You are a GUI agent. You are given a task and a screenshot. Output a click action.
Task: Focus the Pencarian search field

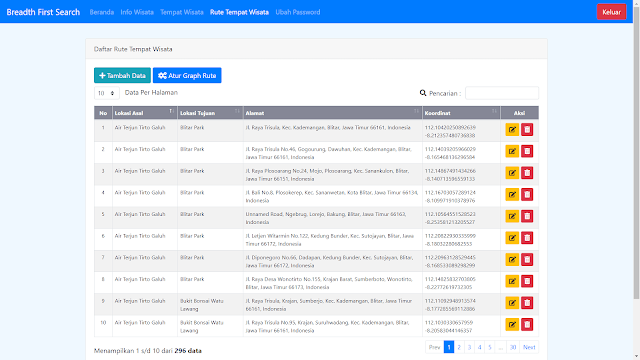click(x=502, y=93)
